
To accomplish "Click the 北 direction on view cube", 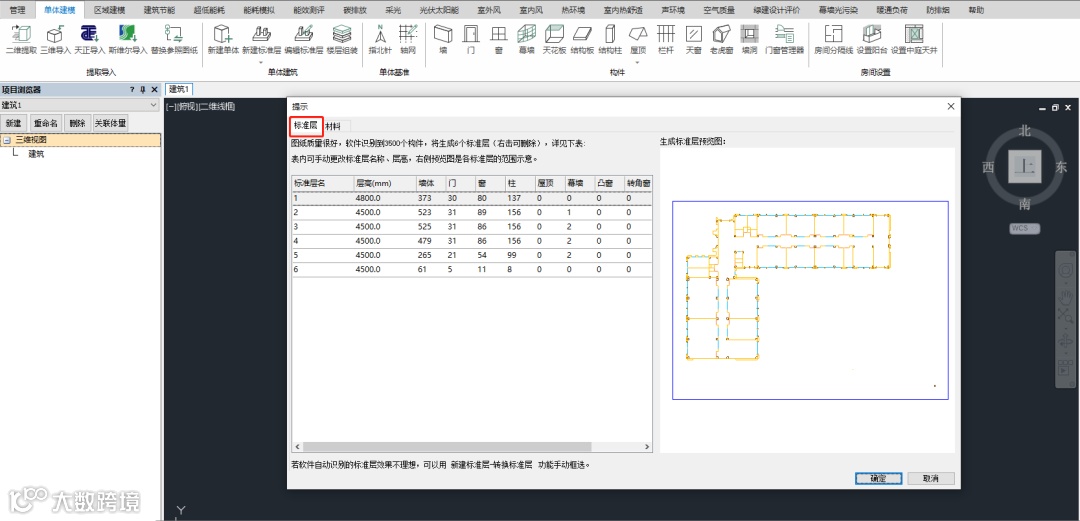I will pyautogui.click(x=1024, y=131).
